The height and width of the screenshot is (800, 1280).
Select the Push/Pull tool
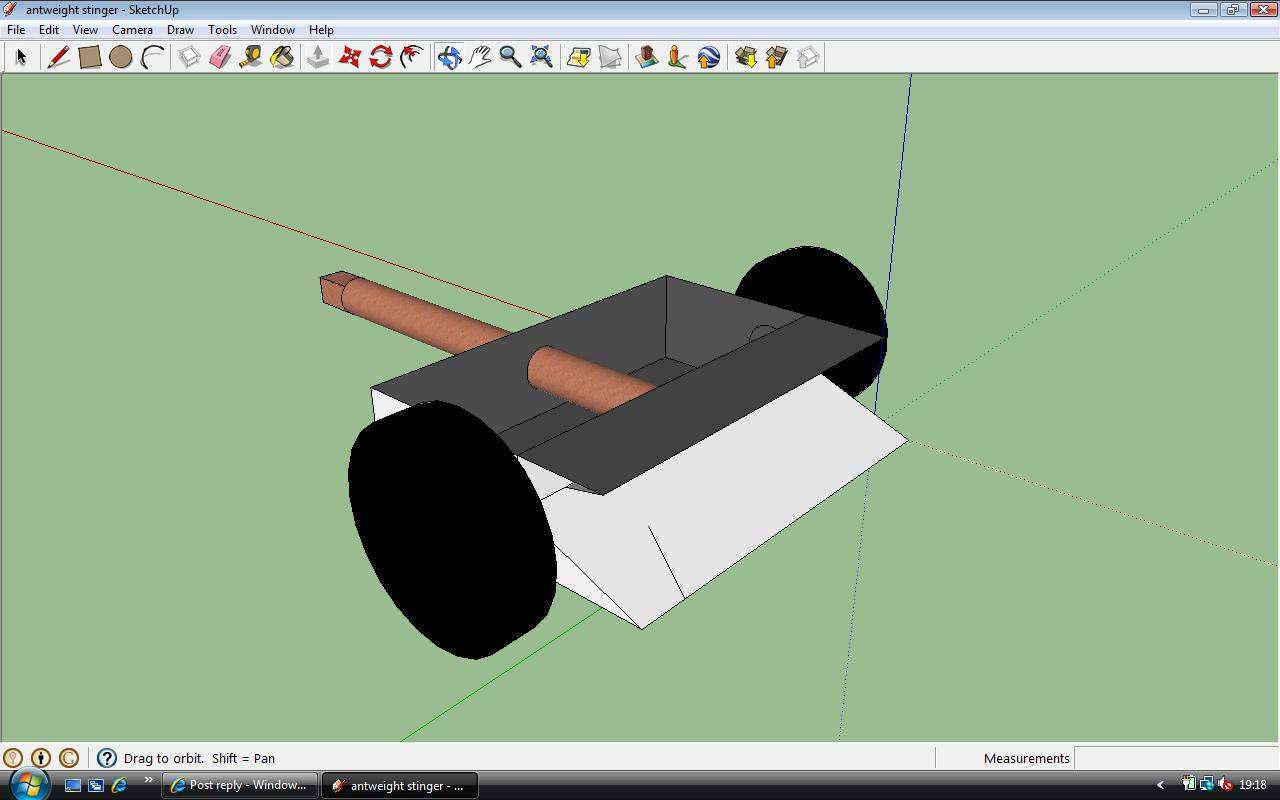[x=318, y=57]
